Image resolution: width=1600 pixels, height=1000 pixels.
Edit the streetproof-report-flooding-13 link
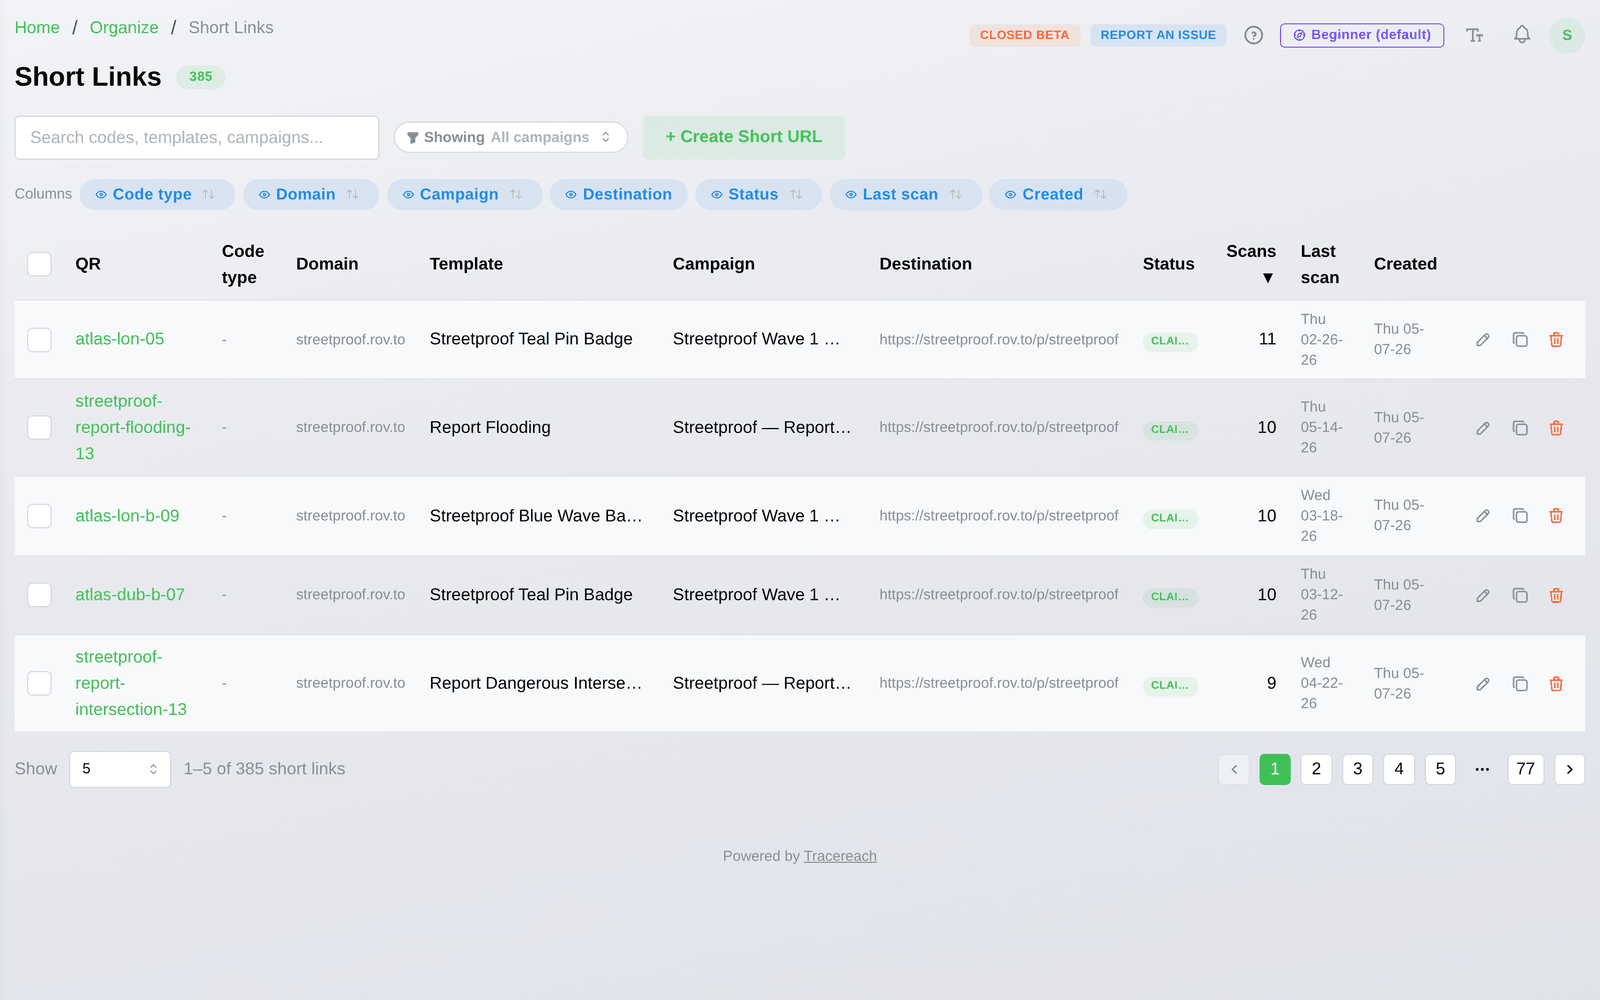click(x=1483, y=428)
